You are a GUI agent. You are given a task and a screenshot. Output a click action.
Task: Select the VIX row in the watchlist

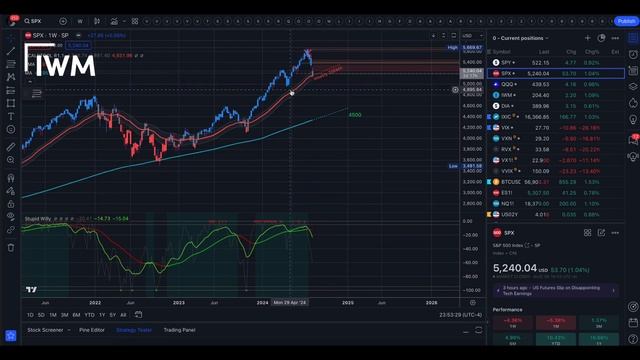click(x=556, y=128)
